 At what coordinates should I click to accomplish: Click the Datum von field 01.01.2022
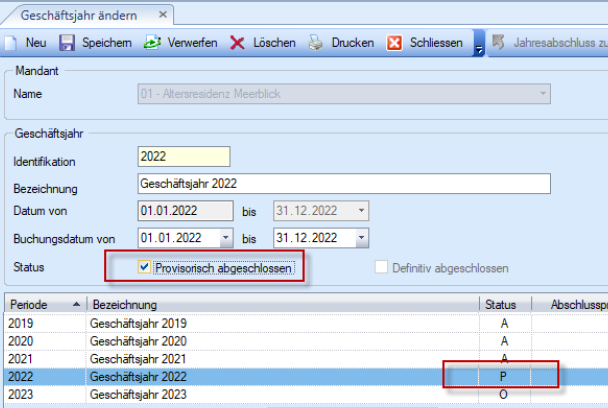(185, 211)
